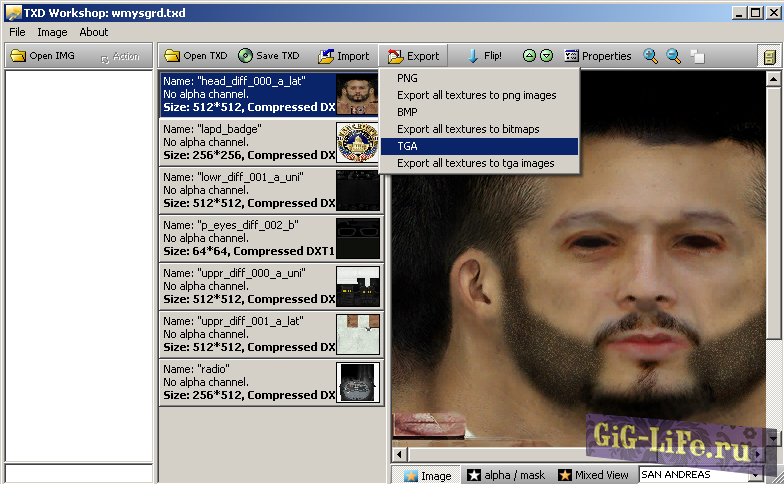This screenshot has width=784, height=484.
Task: Toggle the Export dropdown button
Action: point(413,56)
